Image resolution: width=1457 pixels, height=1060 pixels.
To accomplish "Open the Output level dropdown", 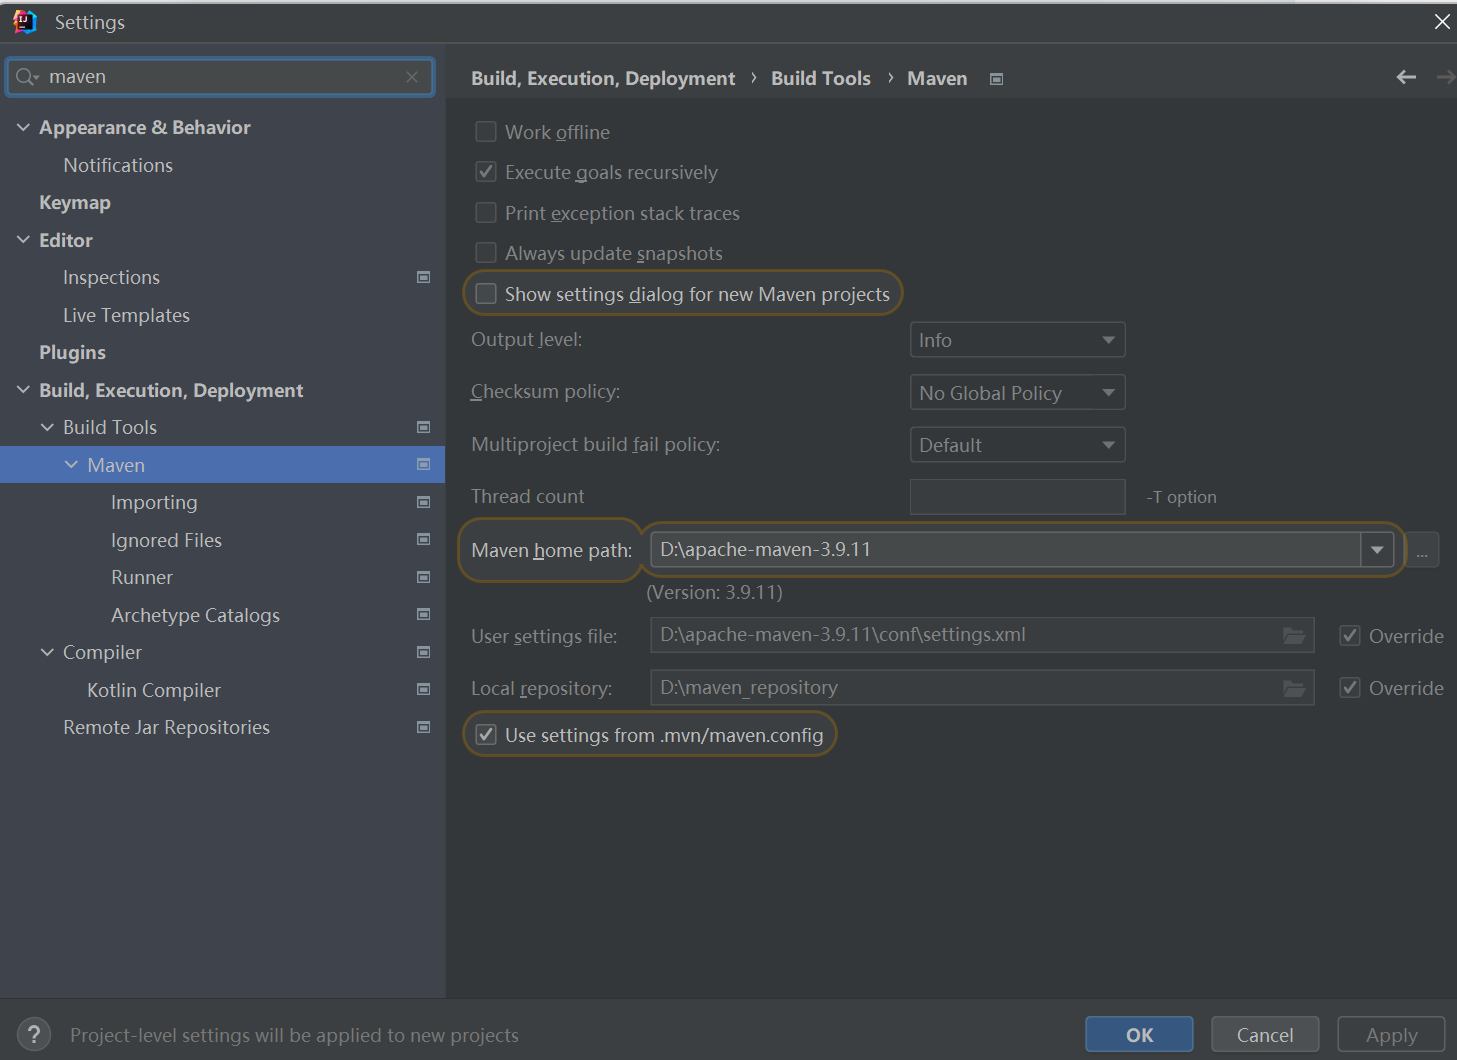I will [x=1017, y=340].
